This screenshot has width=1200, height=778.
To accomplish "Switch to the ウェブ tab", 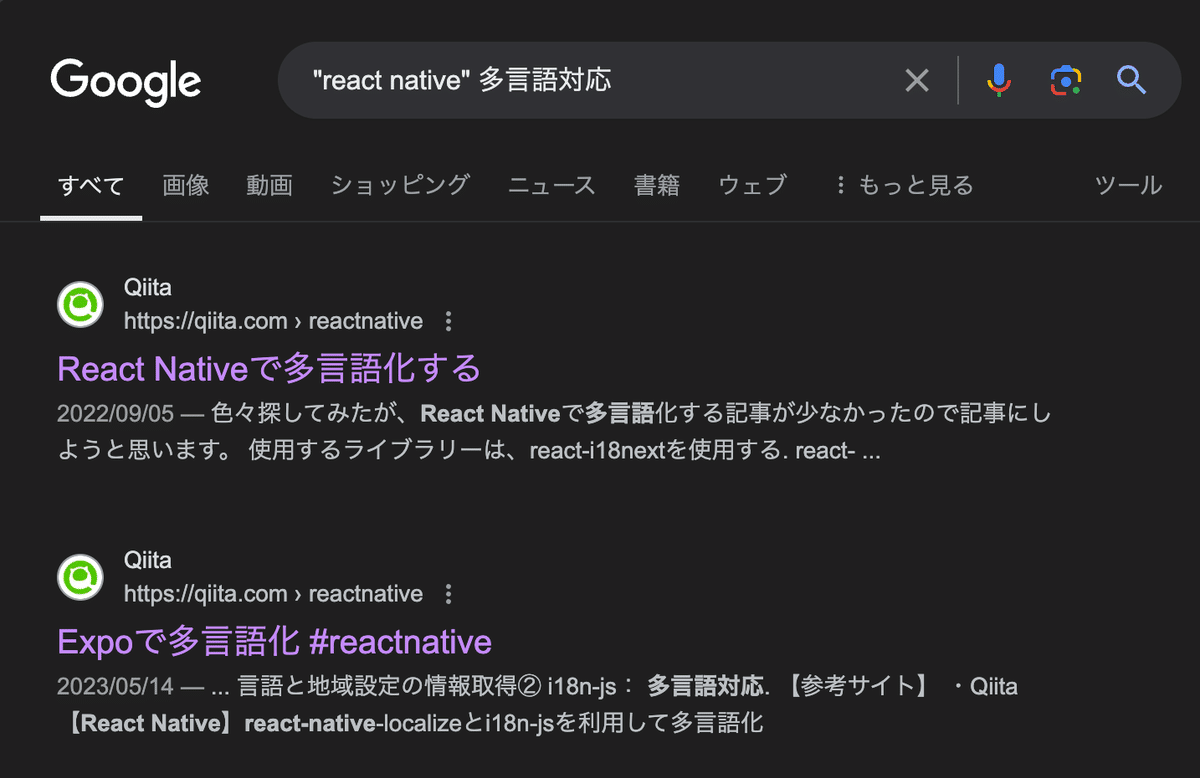I will pyautogui.click(x=753, y=185).
